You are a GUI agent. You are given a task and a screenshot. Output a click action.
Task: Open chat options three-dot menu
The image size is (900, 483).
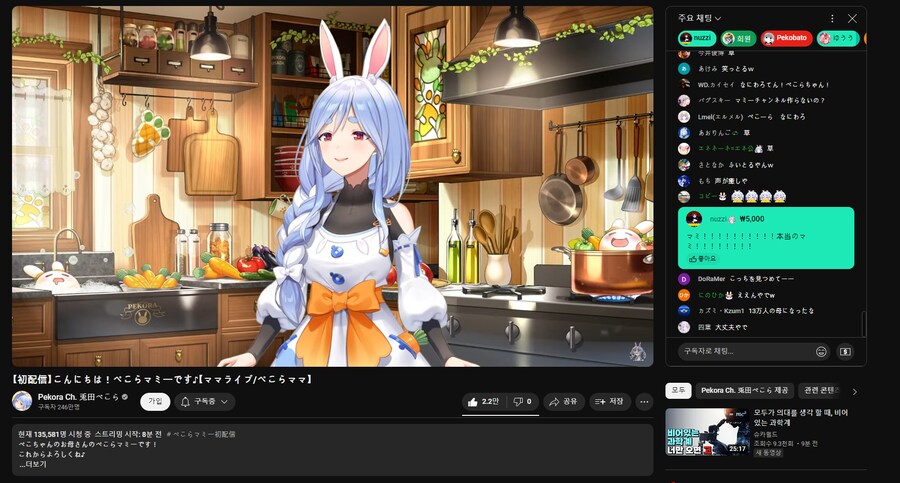coord(831,18)
